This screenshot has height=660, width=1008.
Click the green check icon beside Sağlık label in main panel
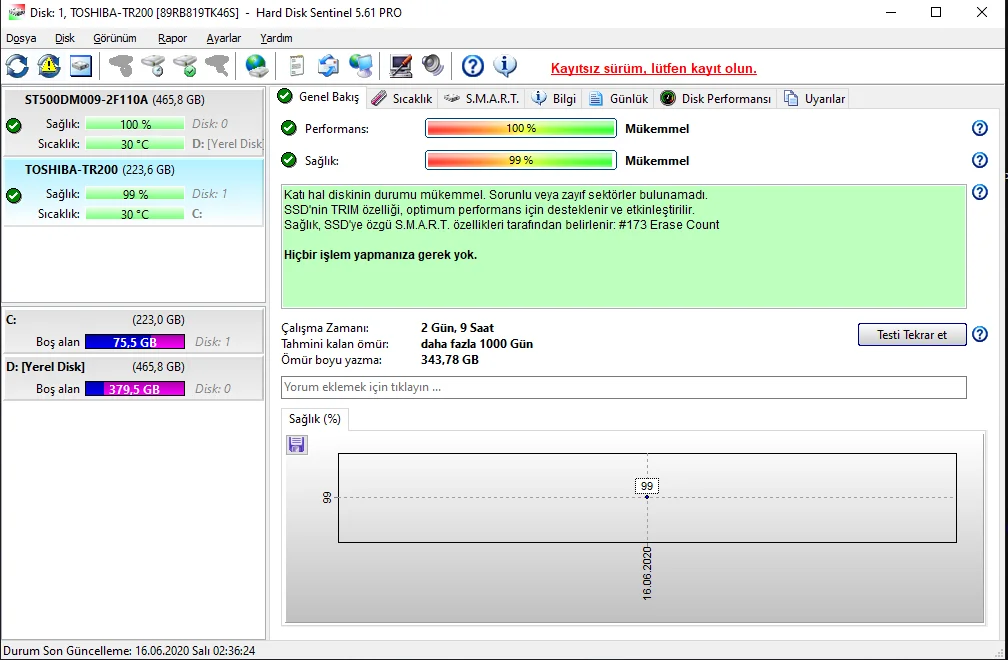(x=289, y=160)
